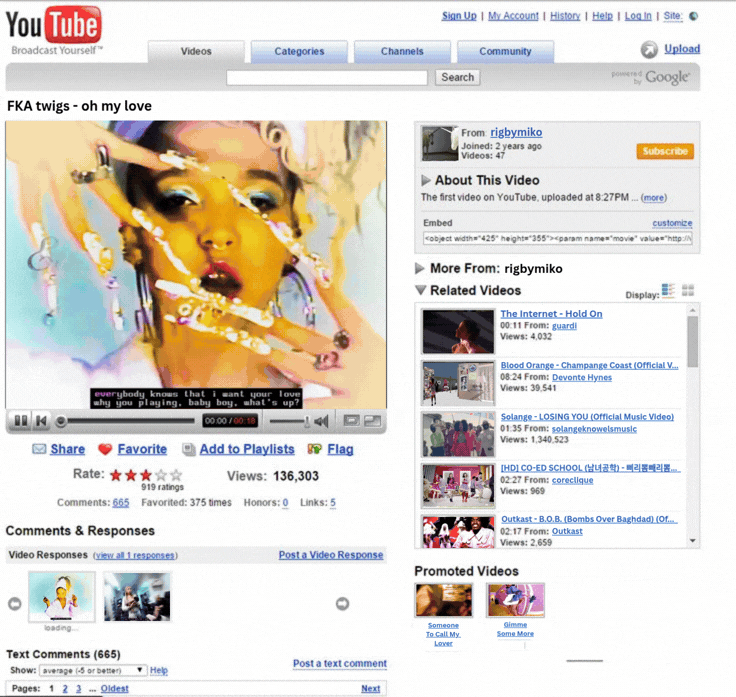Screen dimensions: 736x697
Task: Open uploader Devonte Hynes link
Action: 582,377
